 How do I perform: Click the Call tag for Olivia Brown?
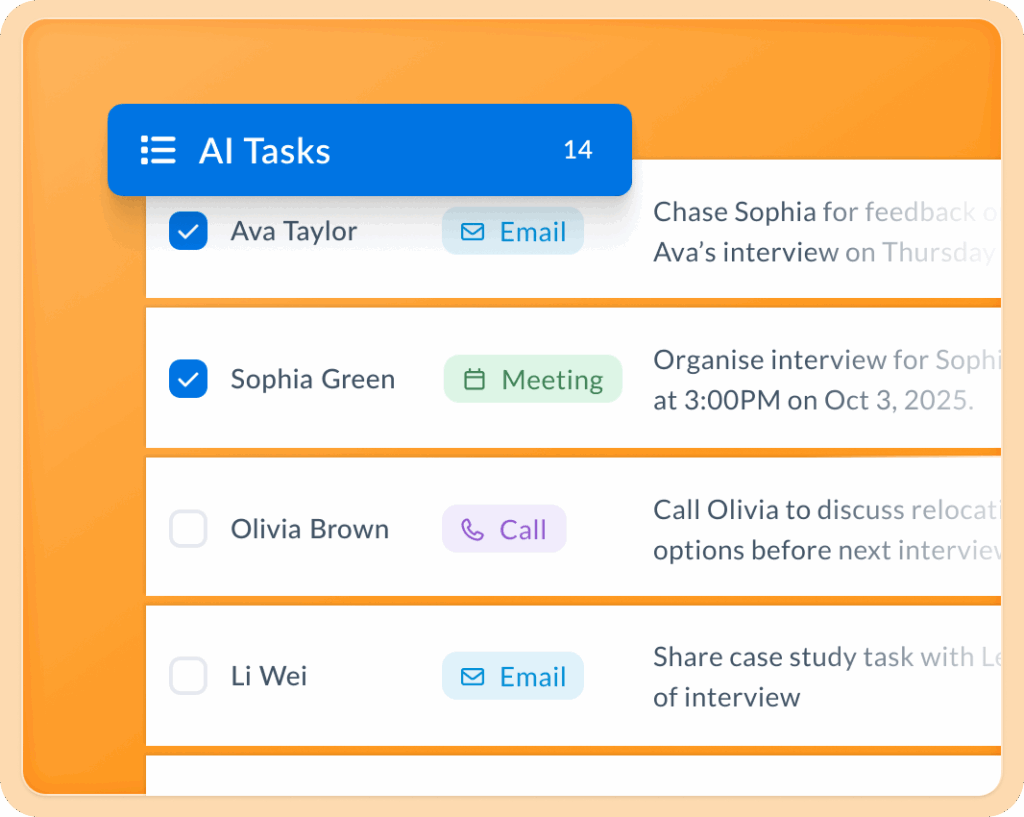click(504, 529)
